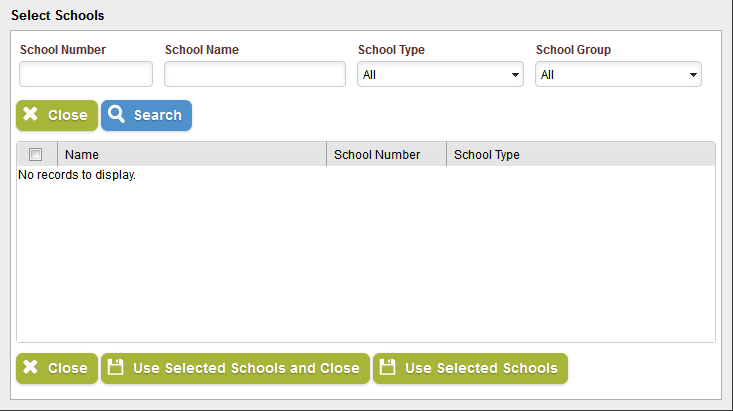Click the magnifier icon on Search button
The height and width of the screenshot is (411, 733).
point(117,115)
